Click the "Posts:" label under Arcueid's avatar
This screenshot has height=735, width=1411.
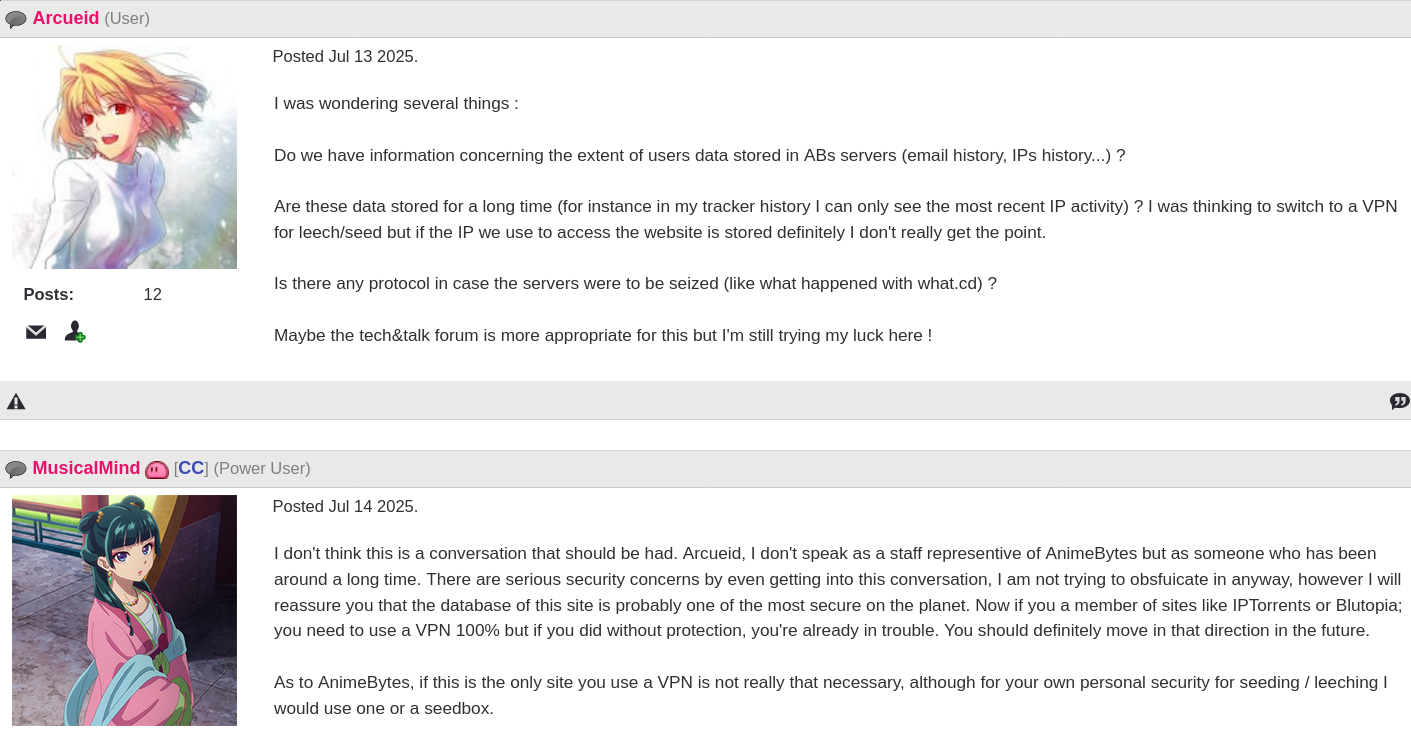49,294
